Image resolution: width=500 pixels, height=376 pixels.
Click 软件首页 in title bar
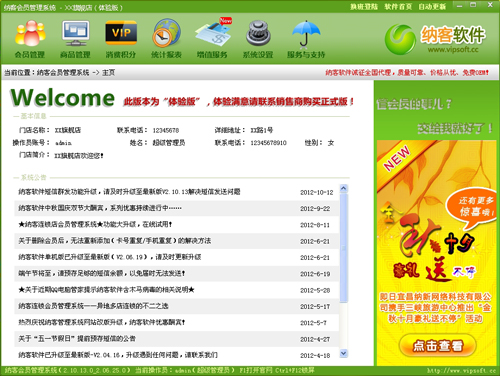click(398, 7)
